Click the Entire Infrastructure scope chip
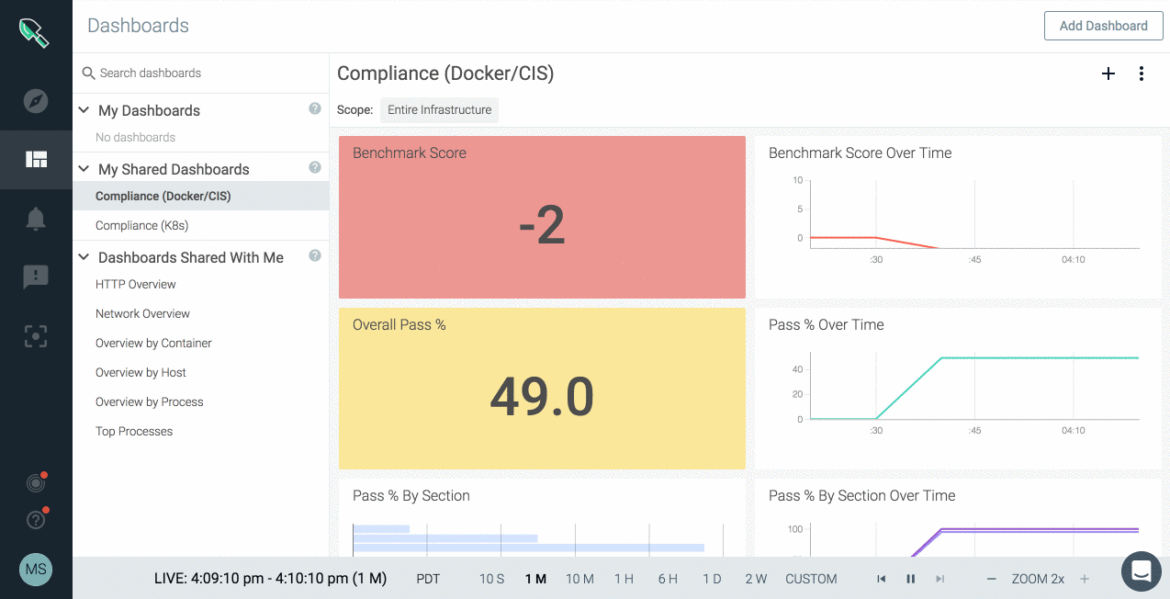This screenshot has width=1170, height=599. click(x=439, y=110)
